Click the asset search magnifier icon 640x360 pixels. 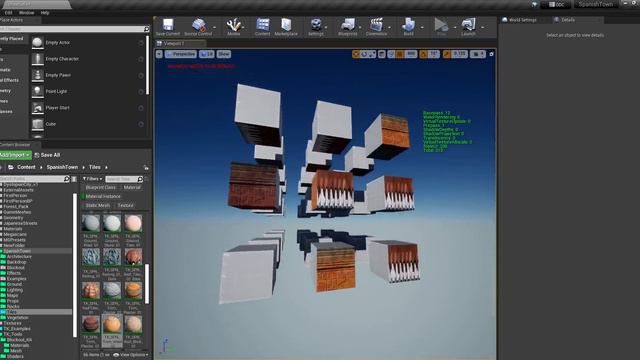(x=140, y=179)
